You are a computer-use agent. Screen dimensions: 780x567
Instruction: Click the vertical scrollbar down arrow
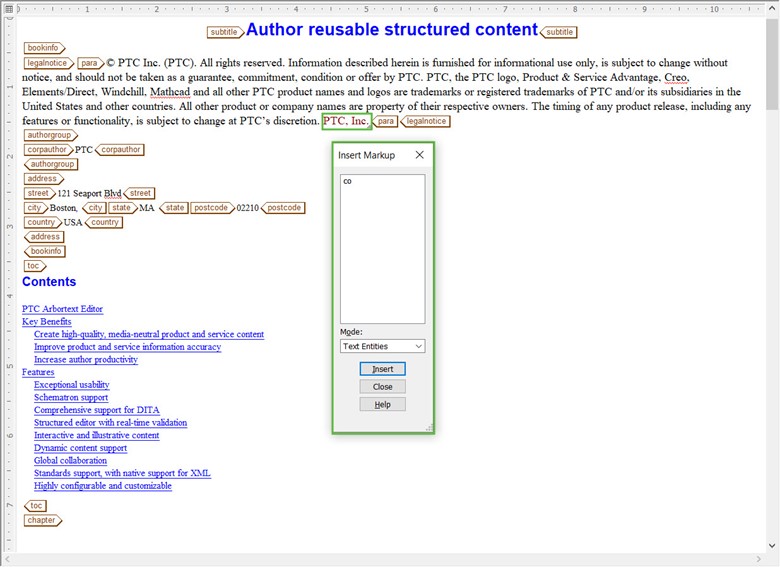tap(772, 546)
